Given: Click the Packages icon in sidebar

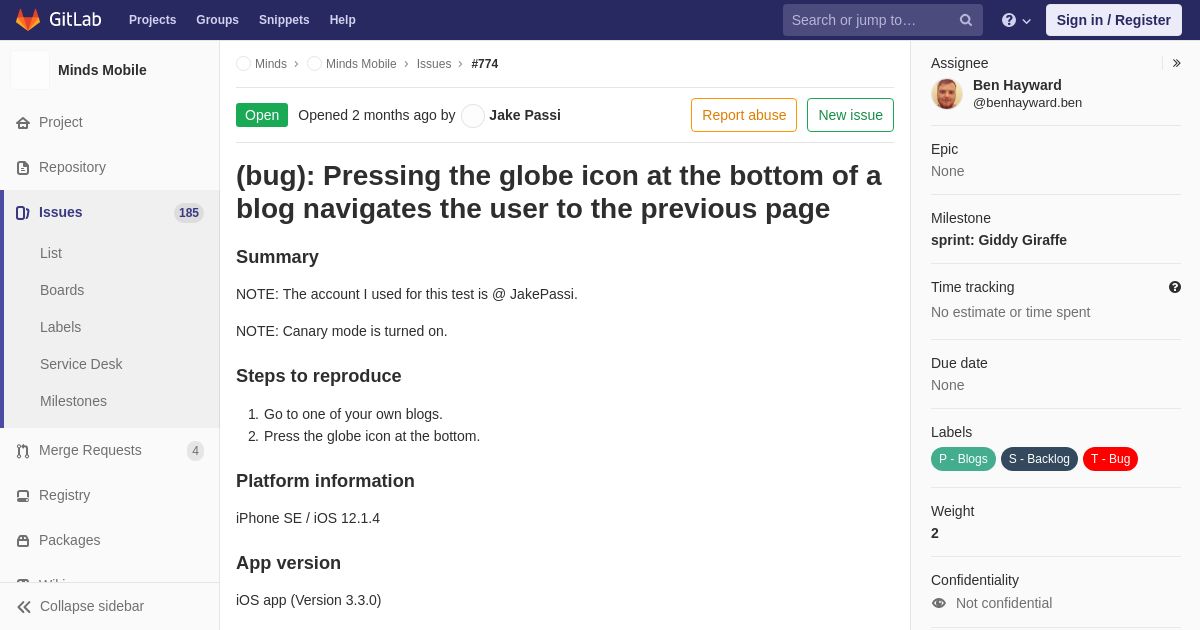Looking at the screenshot, I should (x=23, y=541).
